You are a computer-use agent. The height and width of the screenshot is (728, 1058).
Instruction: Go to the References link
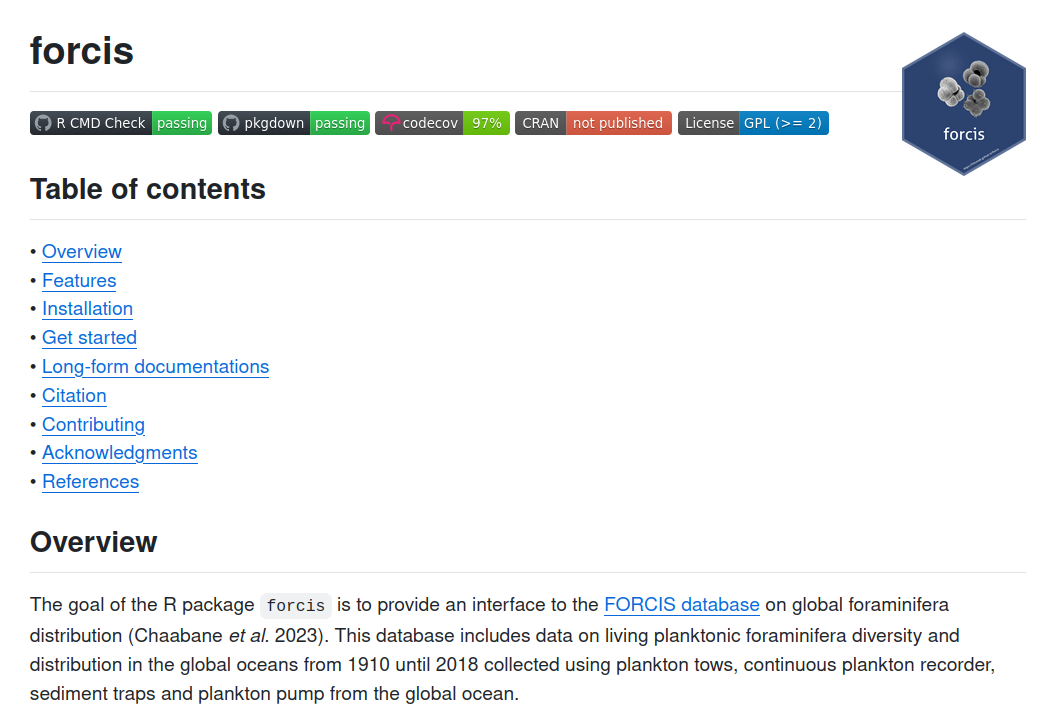90,482
